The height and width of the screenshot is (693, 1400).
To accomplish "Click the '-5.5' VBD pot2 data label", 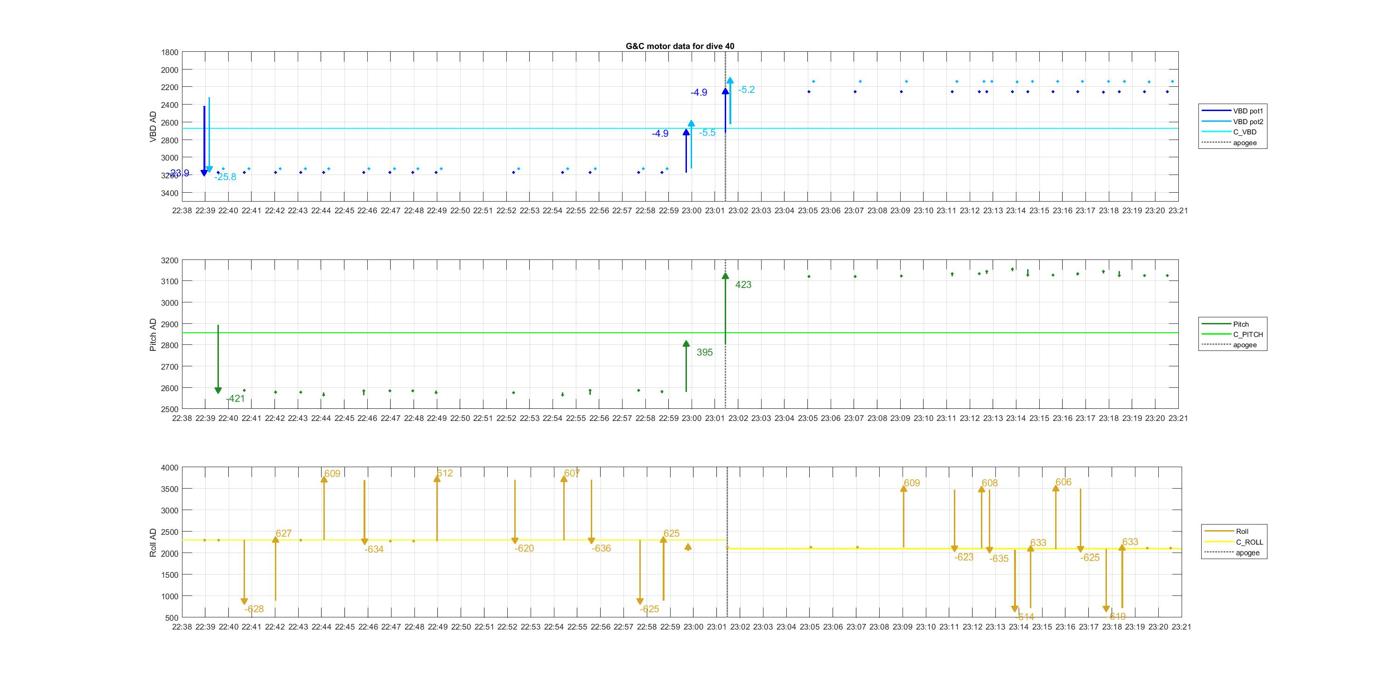I will (706, 133).
